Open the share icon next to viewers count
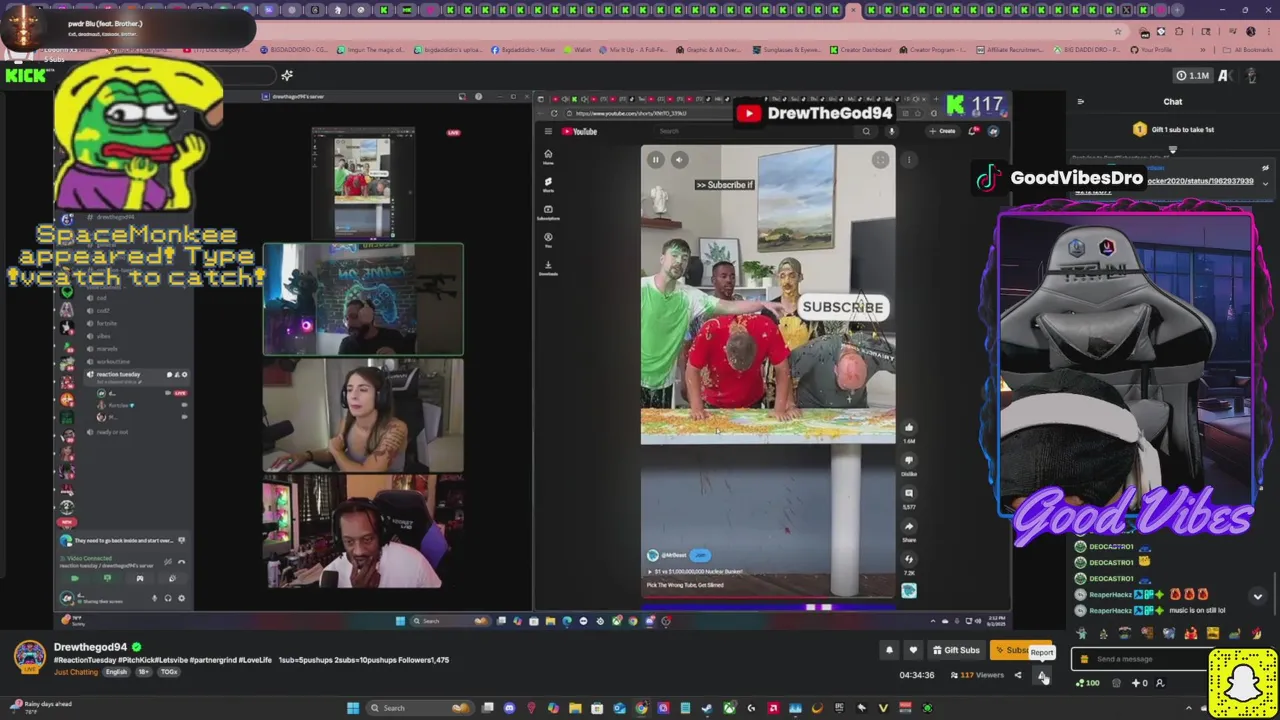Image resolution: width=1280 pixels, height=720 pixels. tap(1018, 675)
